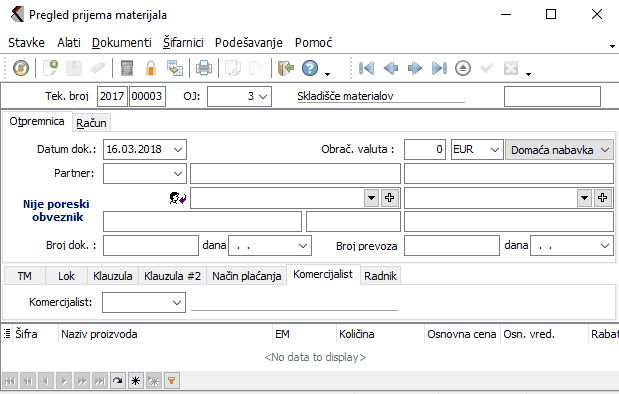619x394 pixels.
Task: Open the Način plaćanja tab
Action: (247, 276)
